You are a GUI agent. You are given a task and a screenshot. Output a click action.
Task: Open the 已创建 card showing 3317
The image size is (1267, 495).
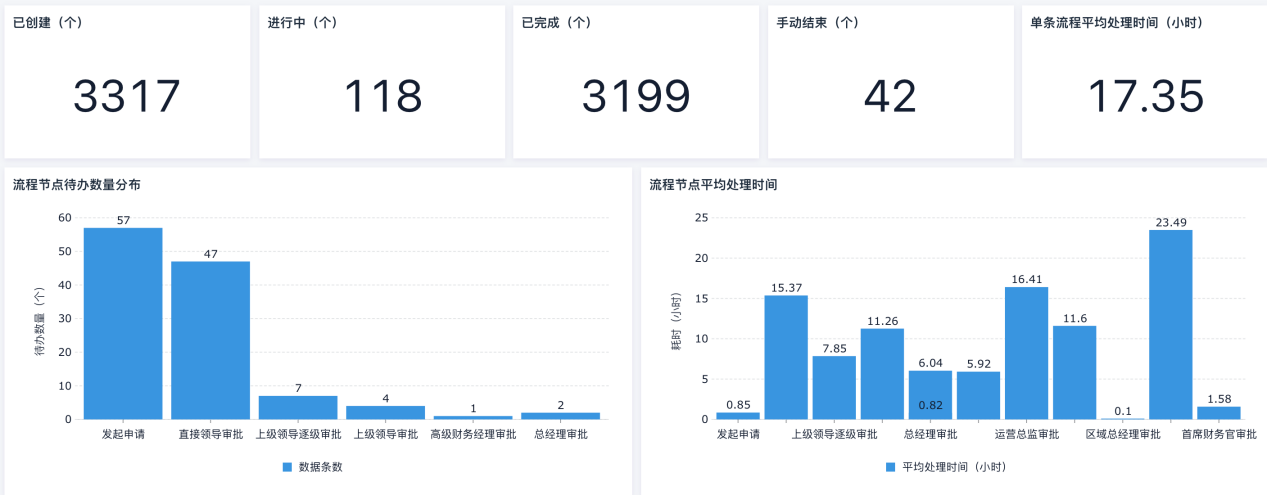click(127, 96)
